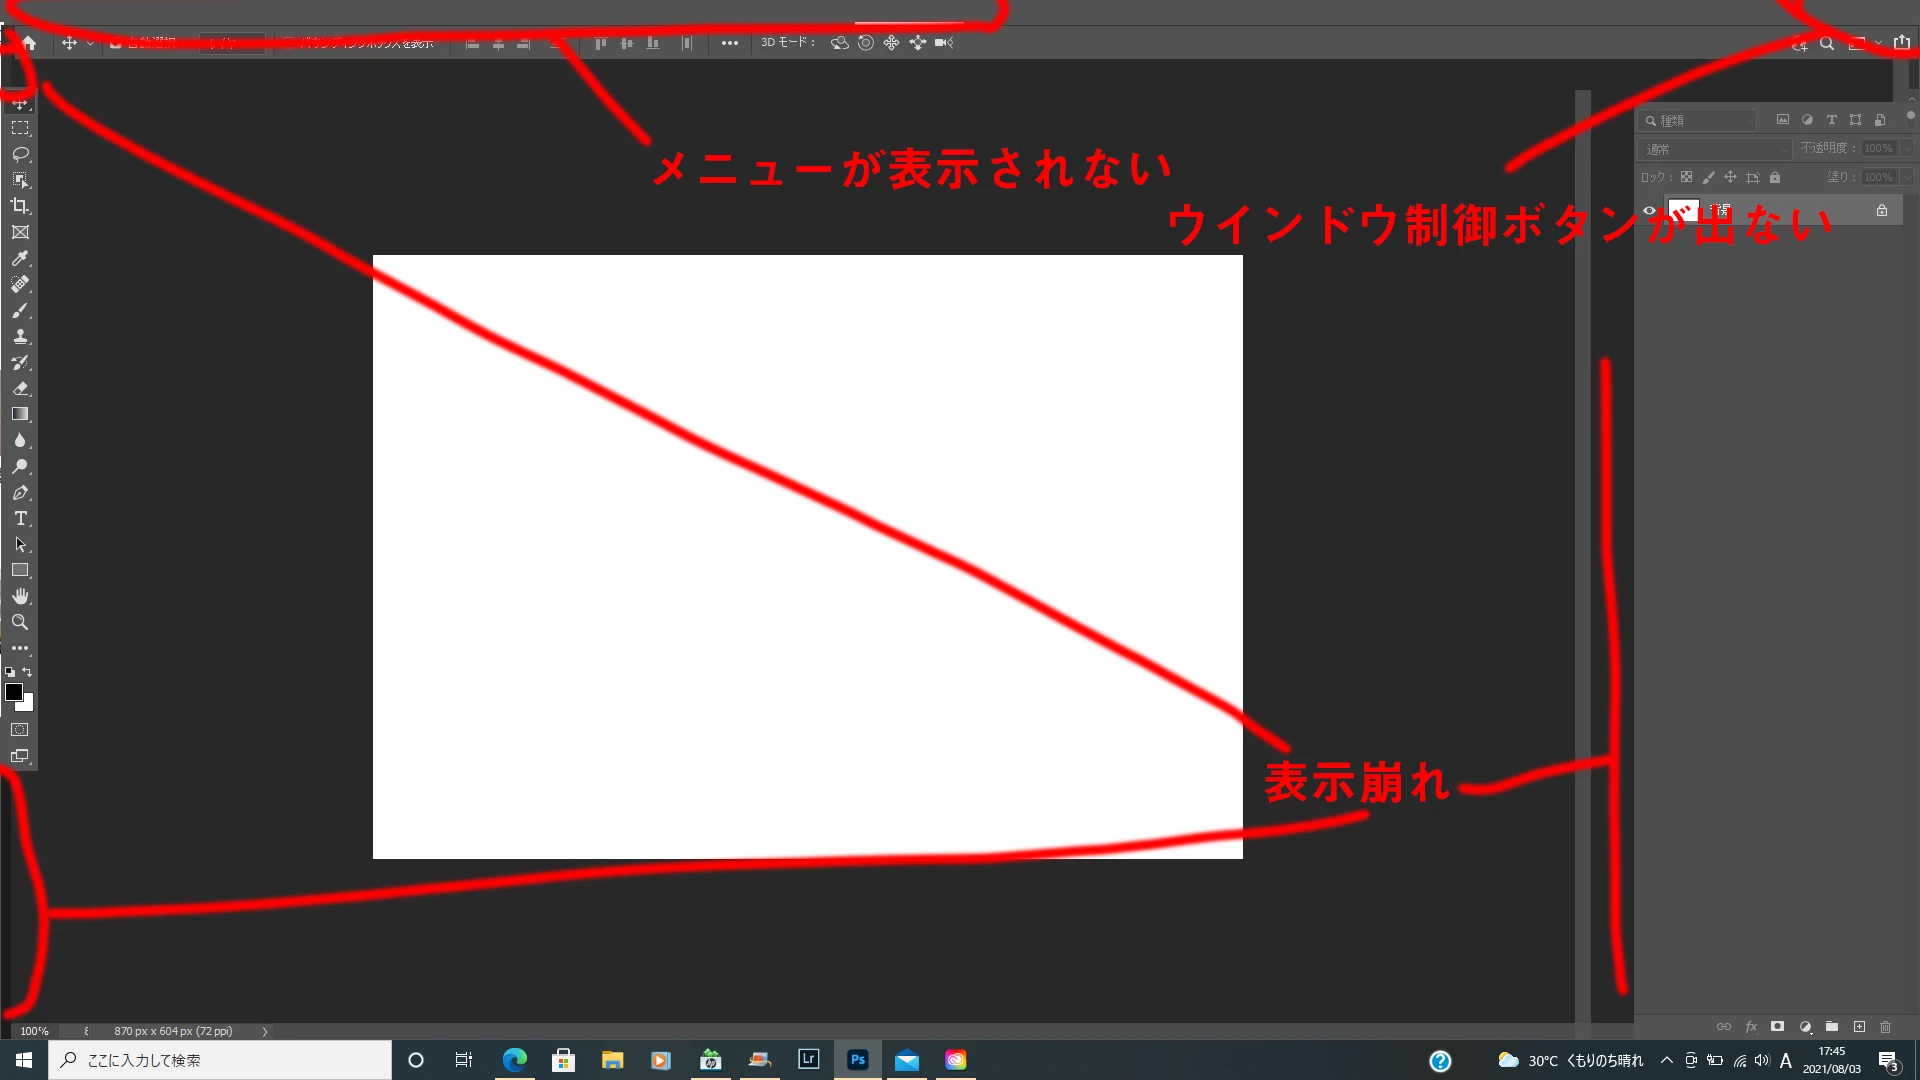Open the 通常 blend mode dropdown
Image resolution: width=1920 pixels, height=1080 pixels.
pos(1716,149)
